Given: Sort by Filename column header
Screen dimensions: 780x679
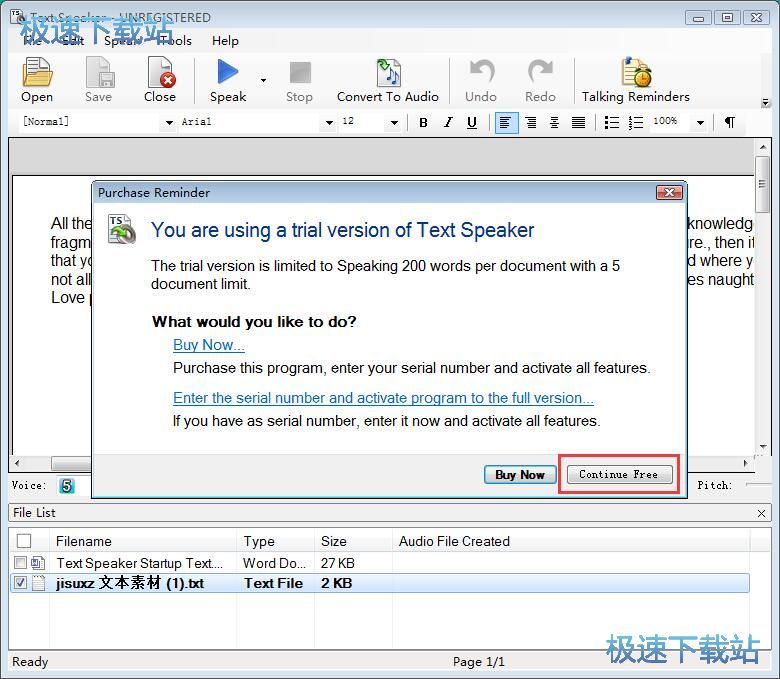Looking at the screenshot, I should click(x=143, y=541).
